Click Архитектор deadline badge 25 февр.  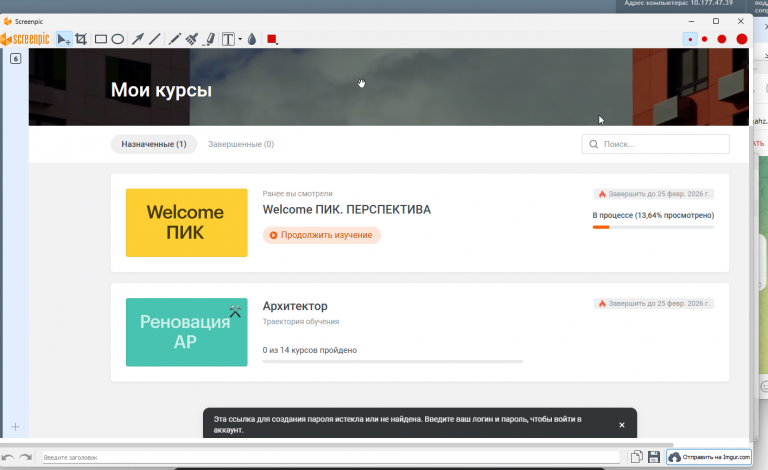point(654,304)
